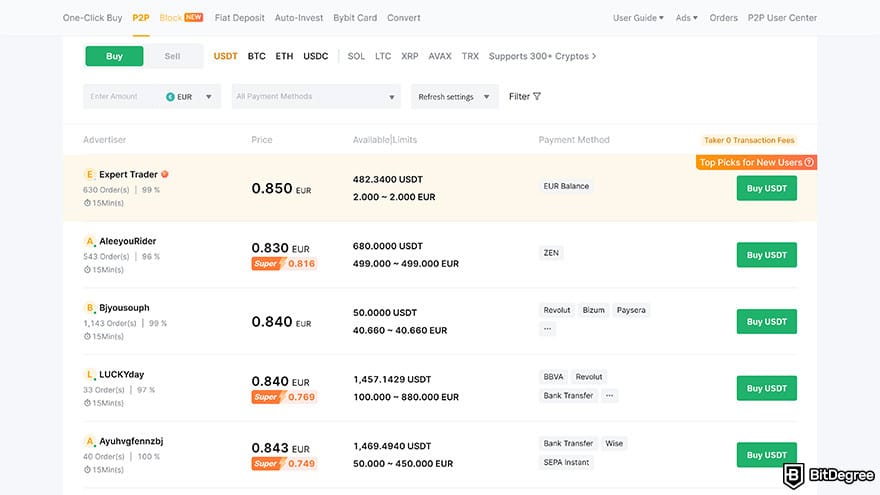The image size is (880, 495).
Task: Click the Top Picks help question icon
Action: point(809,162)
